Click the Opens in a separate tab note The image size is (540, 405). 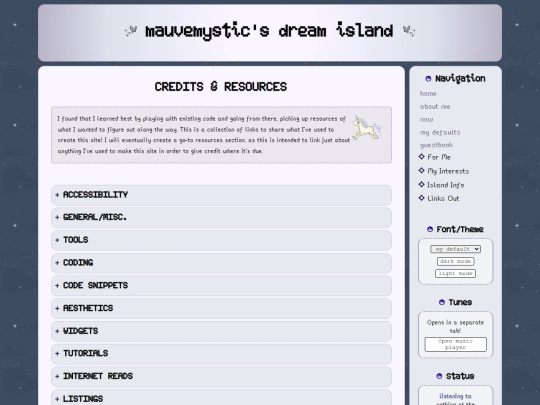(455, 326)
